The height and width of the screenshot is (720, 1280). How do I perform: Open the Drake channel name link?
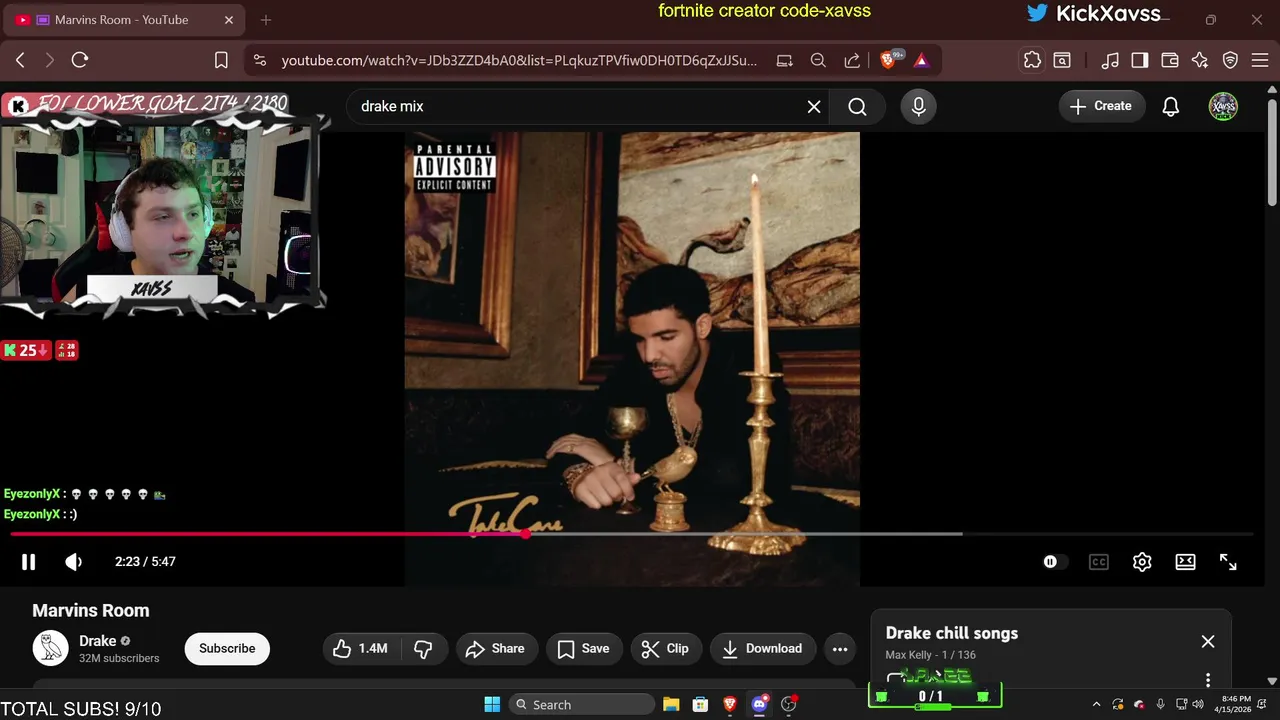coord(98,641)
